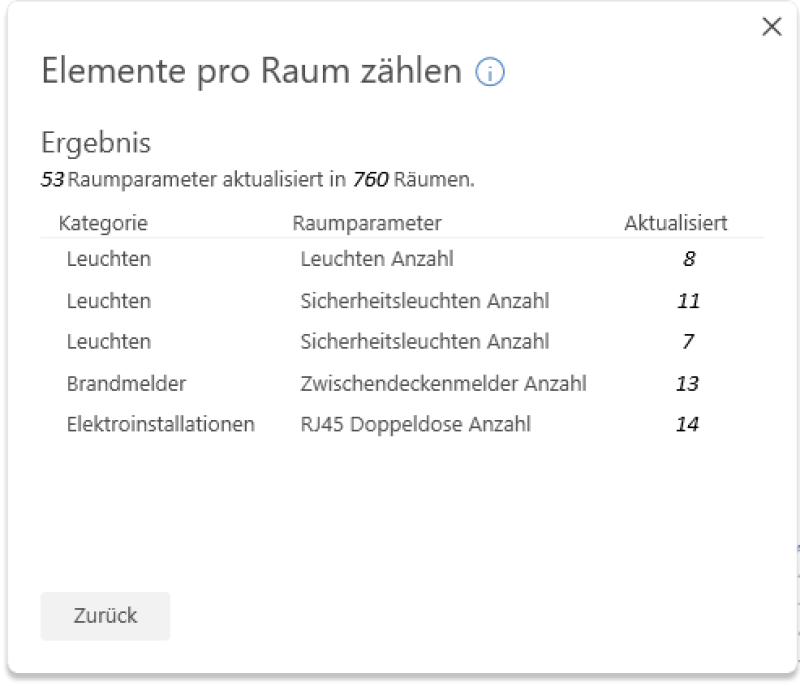Select the RJ45 Doppeldose Anzahl parameter
Viewport: 800px width, 686px height.
pos(415,424)
